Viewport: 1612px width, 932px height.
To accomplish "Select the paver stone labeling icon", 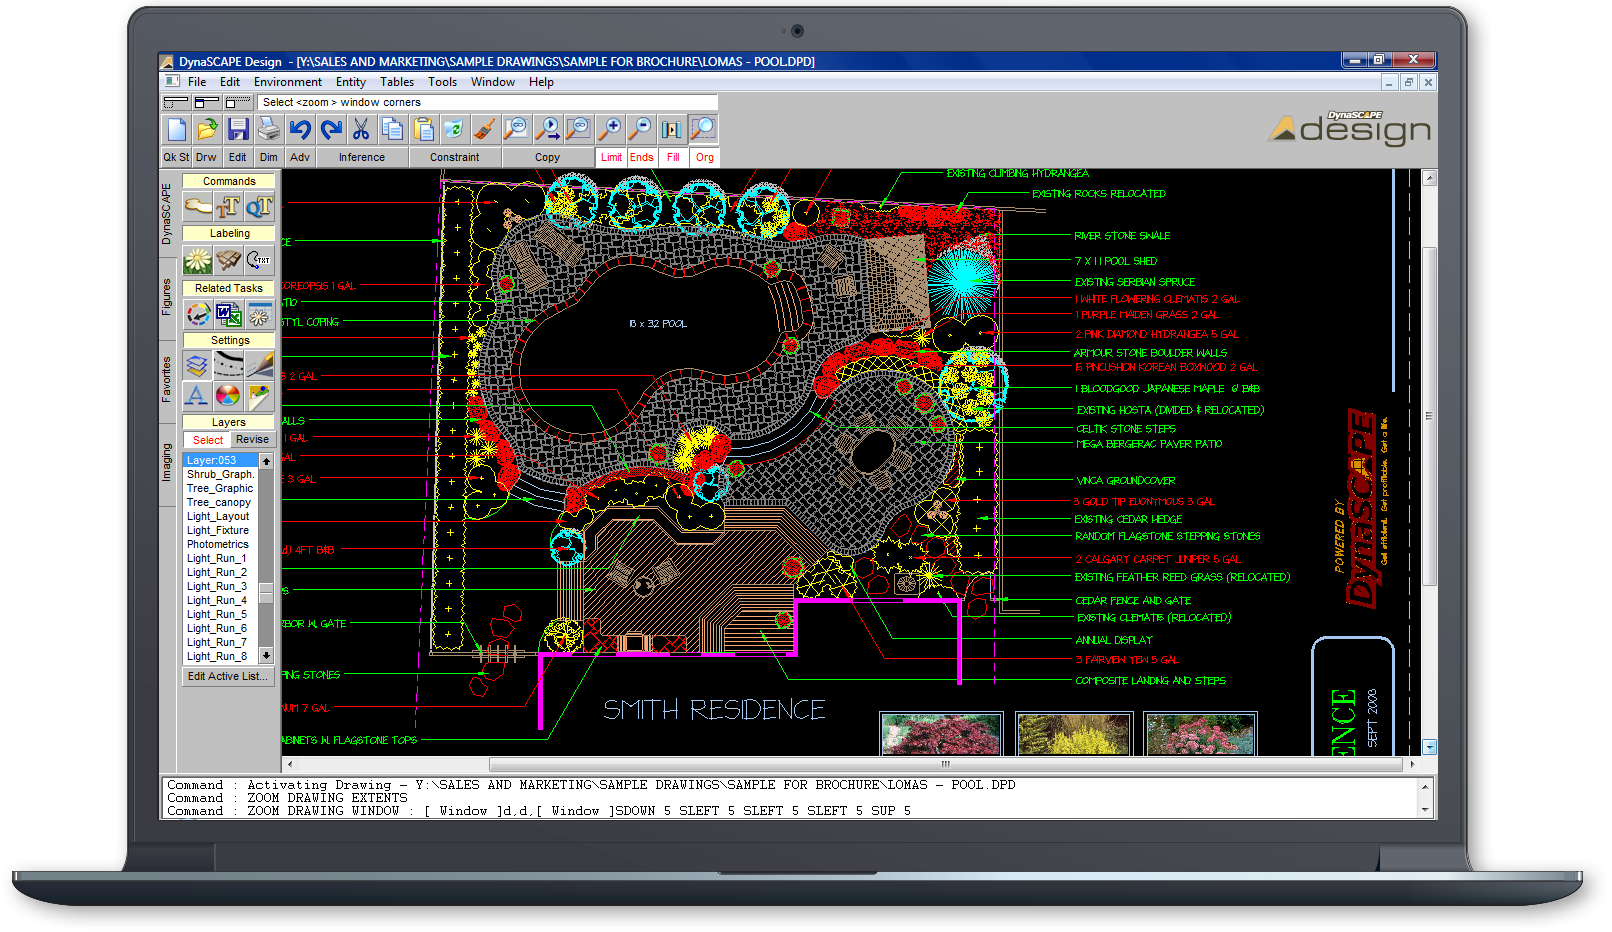I will coord(229,261).
